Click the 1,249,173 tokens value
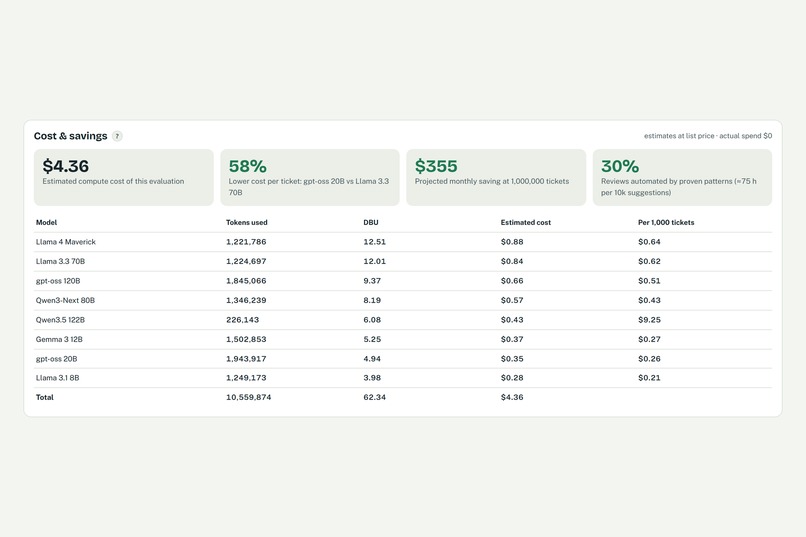Screen dimensions: 806x537 pos(246,378)
